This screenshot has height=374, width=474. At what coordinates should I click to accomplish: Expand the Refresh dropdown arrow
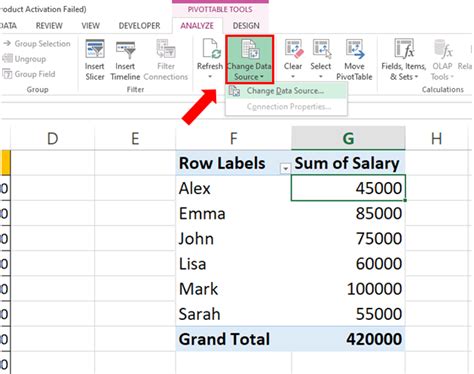click(210, 77)
